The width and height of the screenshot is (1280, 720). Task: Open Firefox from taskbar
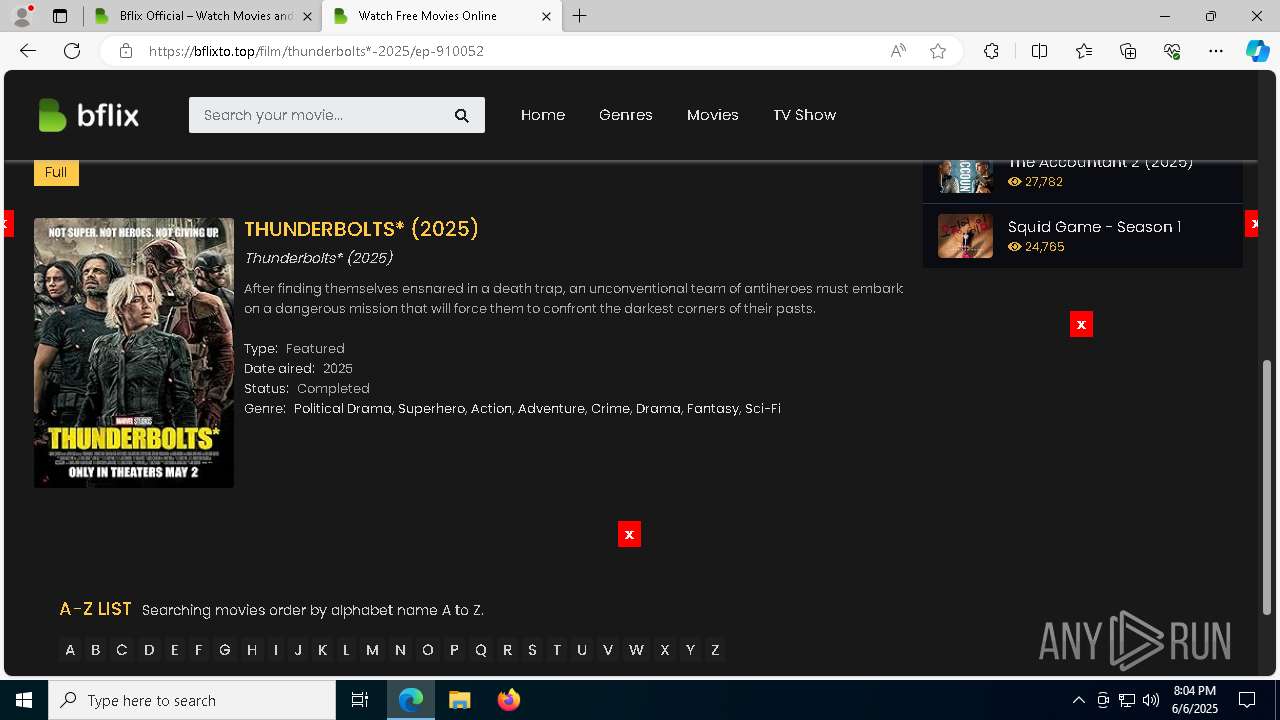click(x=508, y=700)
